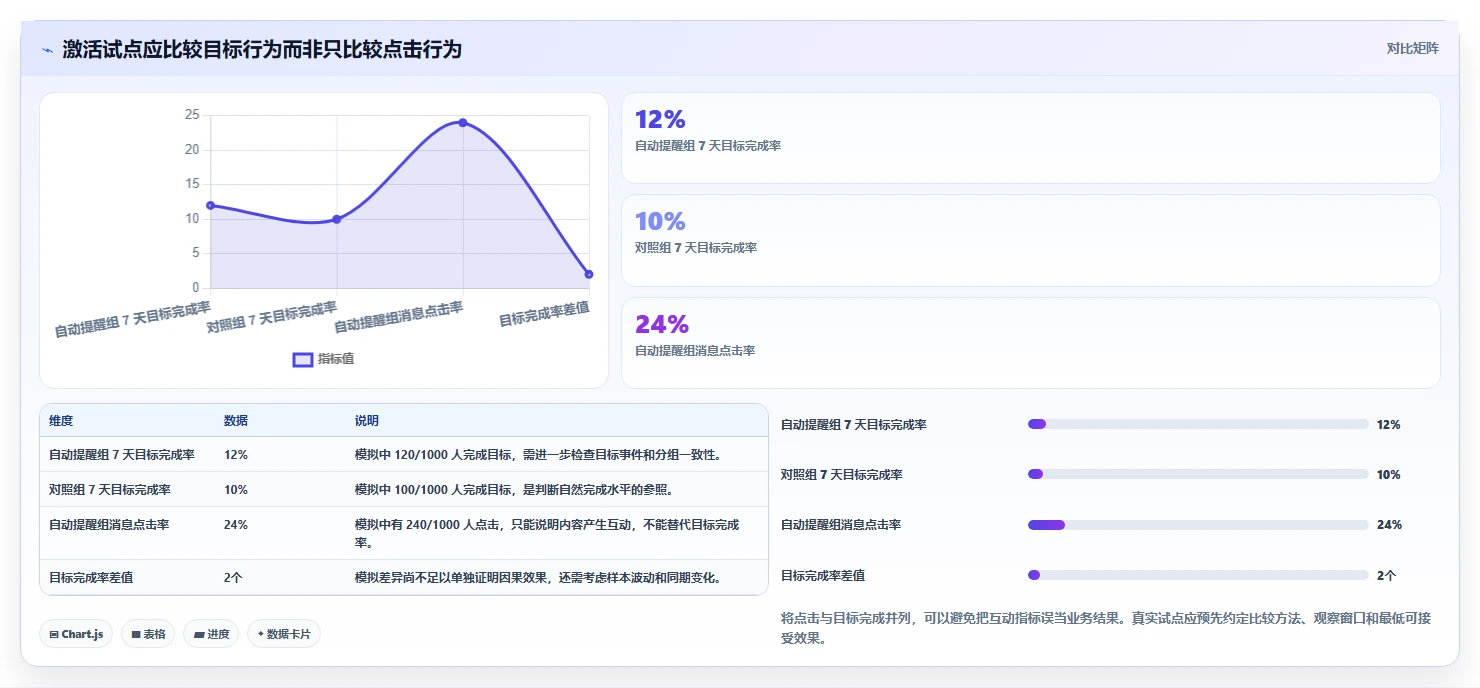This screenshot has height=688, width=1480.
Task: Click the 对比矩阵 label in header
Action: click(x=1412, y=48)
